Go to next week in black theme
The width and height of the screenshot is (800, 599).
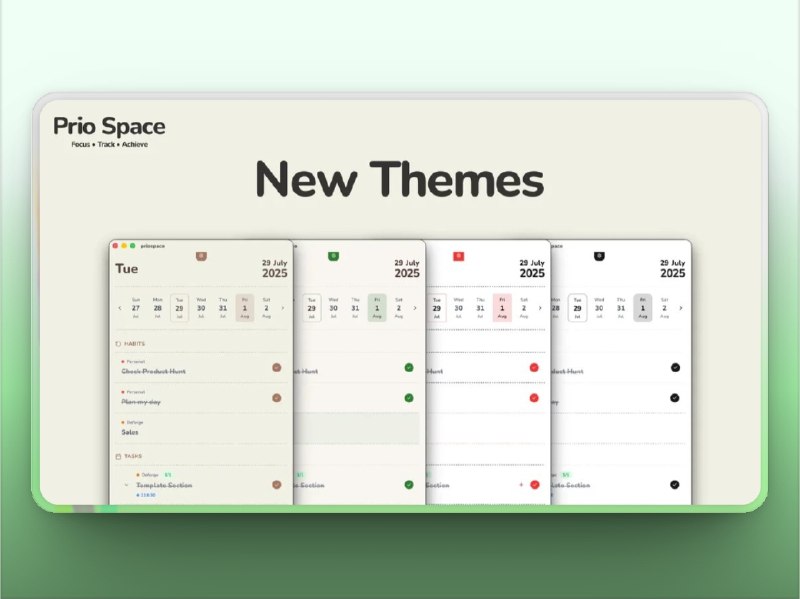coord(685,308)
